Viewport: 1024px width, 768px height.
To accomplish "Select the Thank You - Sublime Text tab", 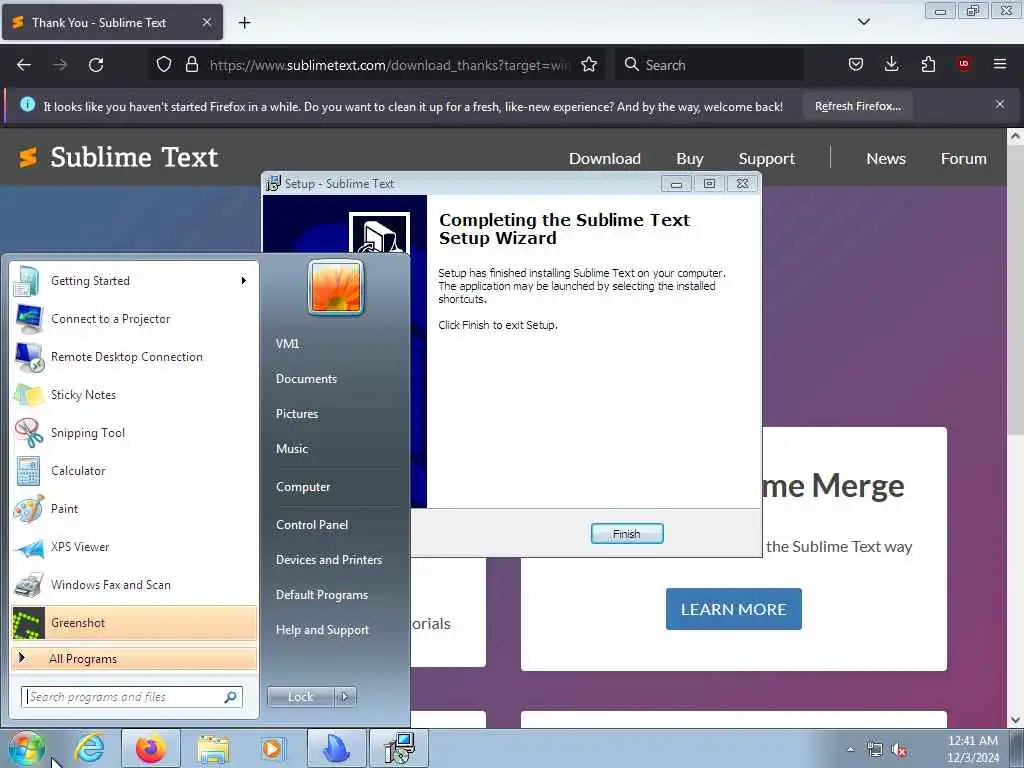I will click(x=112, y=22).
